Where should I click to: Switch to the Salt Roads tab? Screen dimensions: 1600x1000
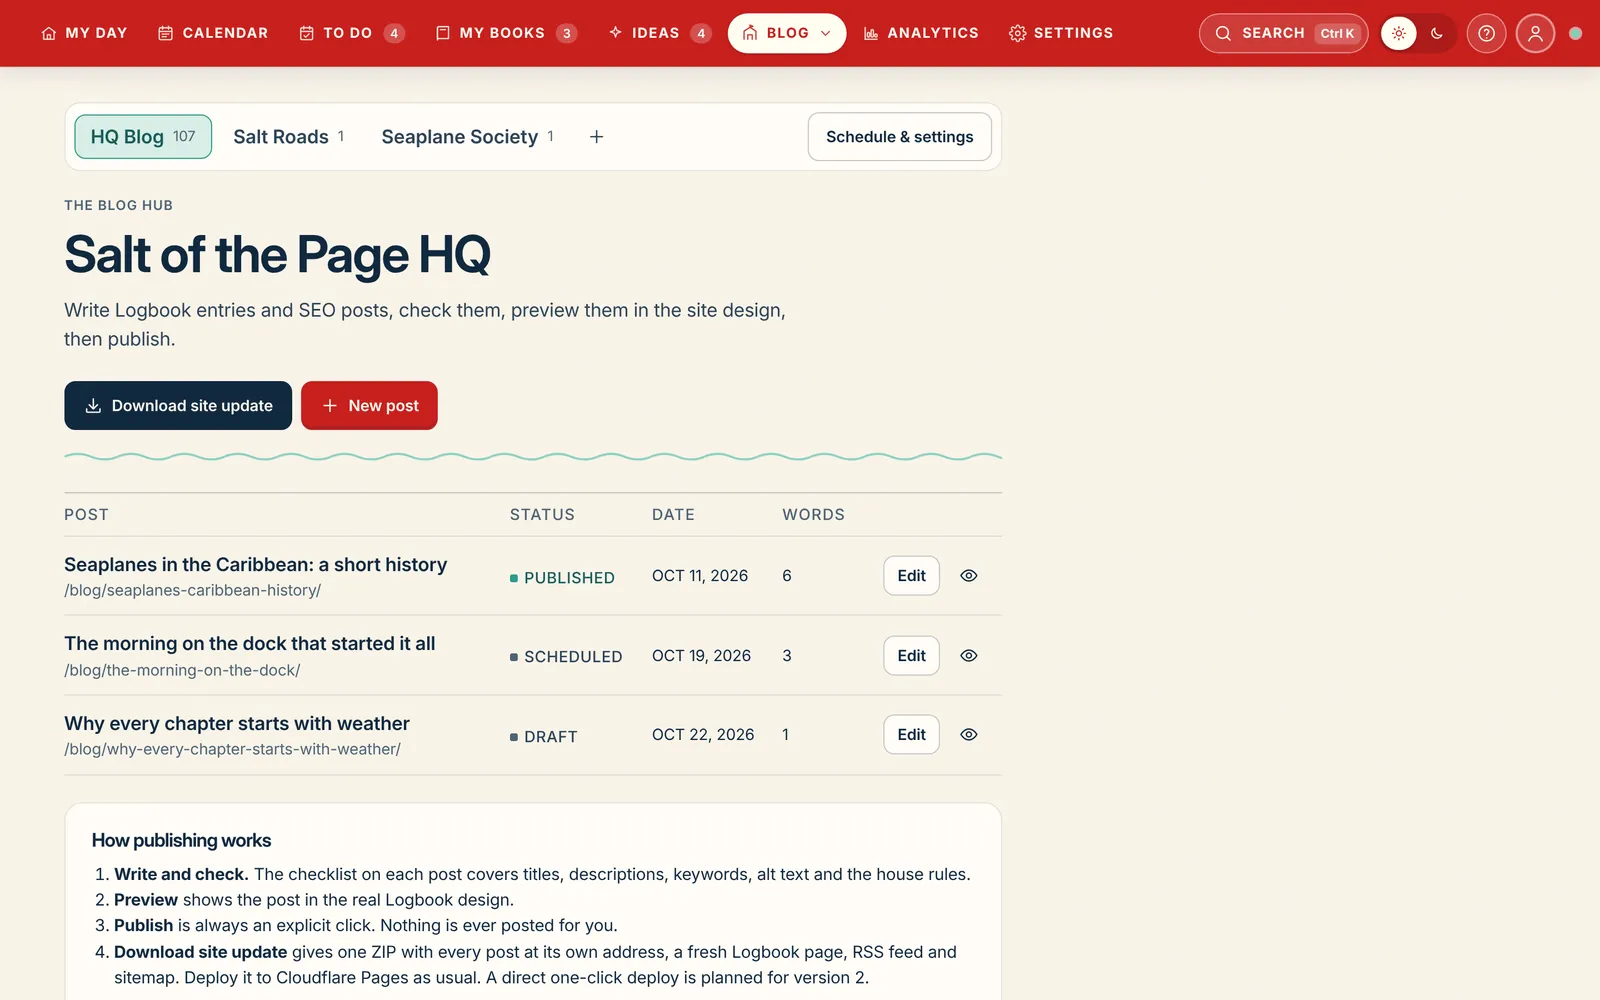289,137
